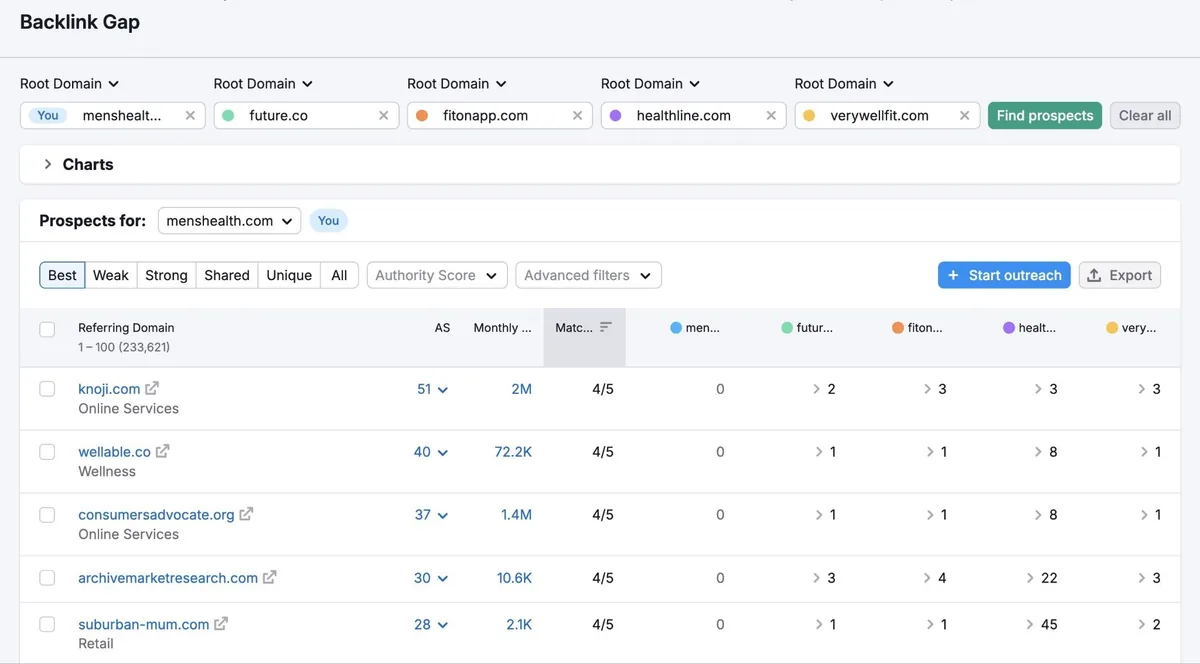
Task: Remove fitonapp.com from domain field
Action: click(577, 115)
